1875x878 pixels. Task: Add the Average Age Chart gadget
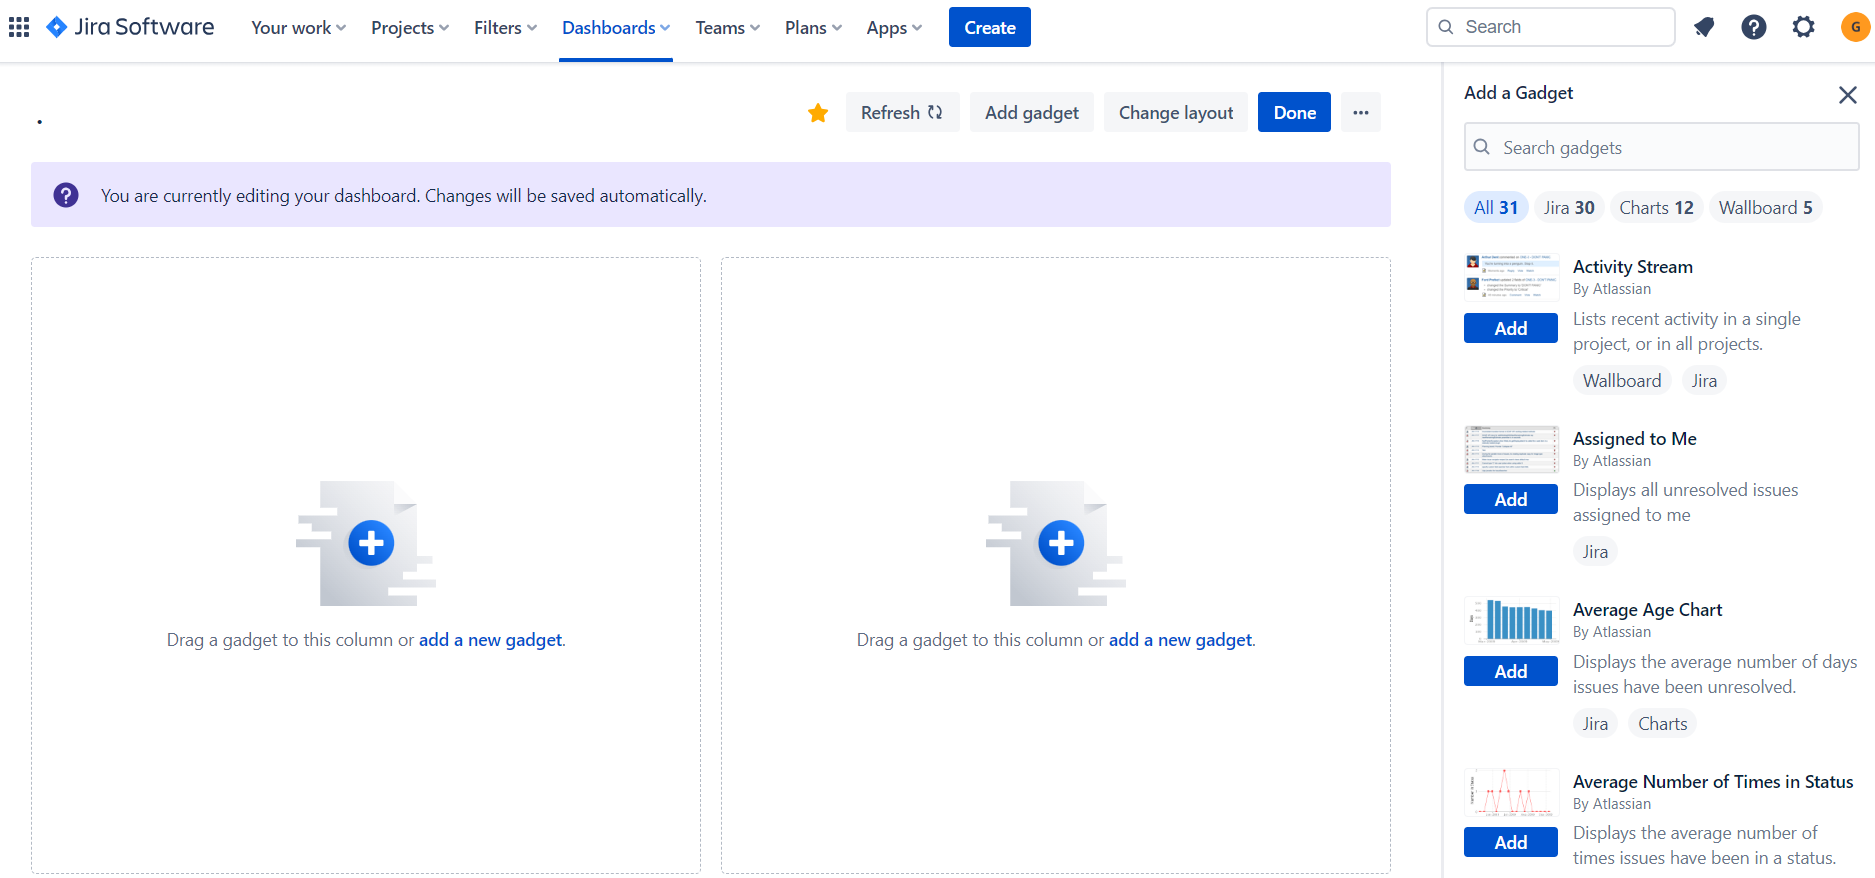pyautogui.click(x=1511, y=671)
